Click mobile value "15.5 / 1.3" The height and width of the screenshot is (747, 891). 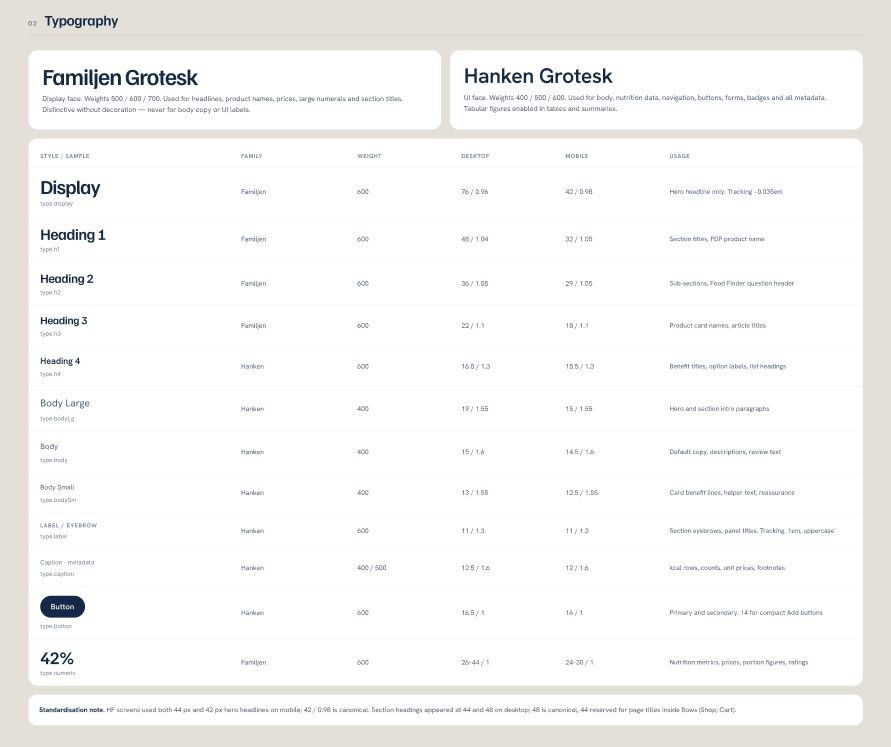click(580, 366)
